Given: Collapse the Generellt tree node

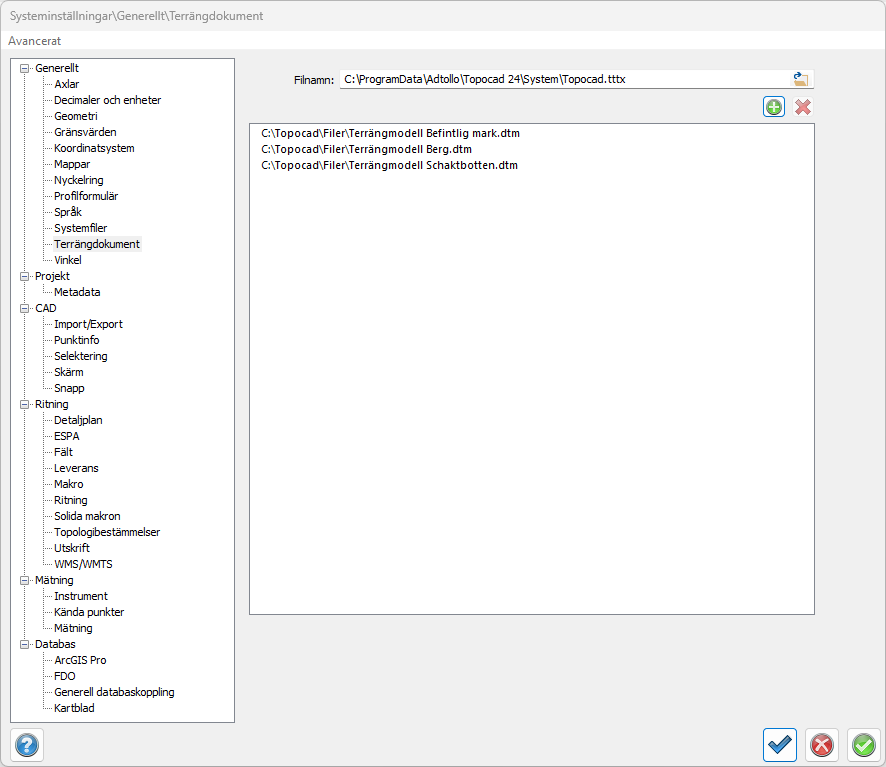Looking at the screenshot, I should click(25, 68).
